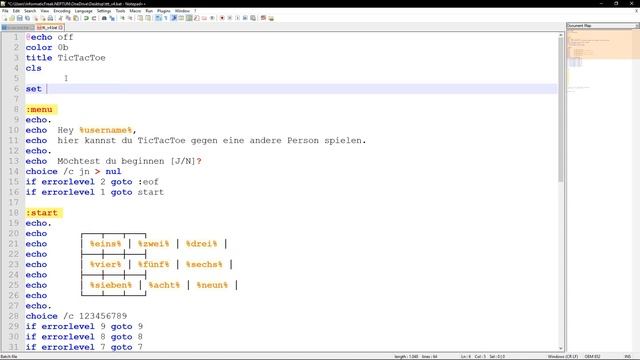Viewport: 640px width, 360px height.
Task: Open the Edit menu
Action: click(x=16, y=11)
